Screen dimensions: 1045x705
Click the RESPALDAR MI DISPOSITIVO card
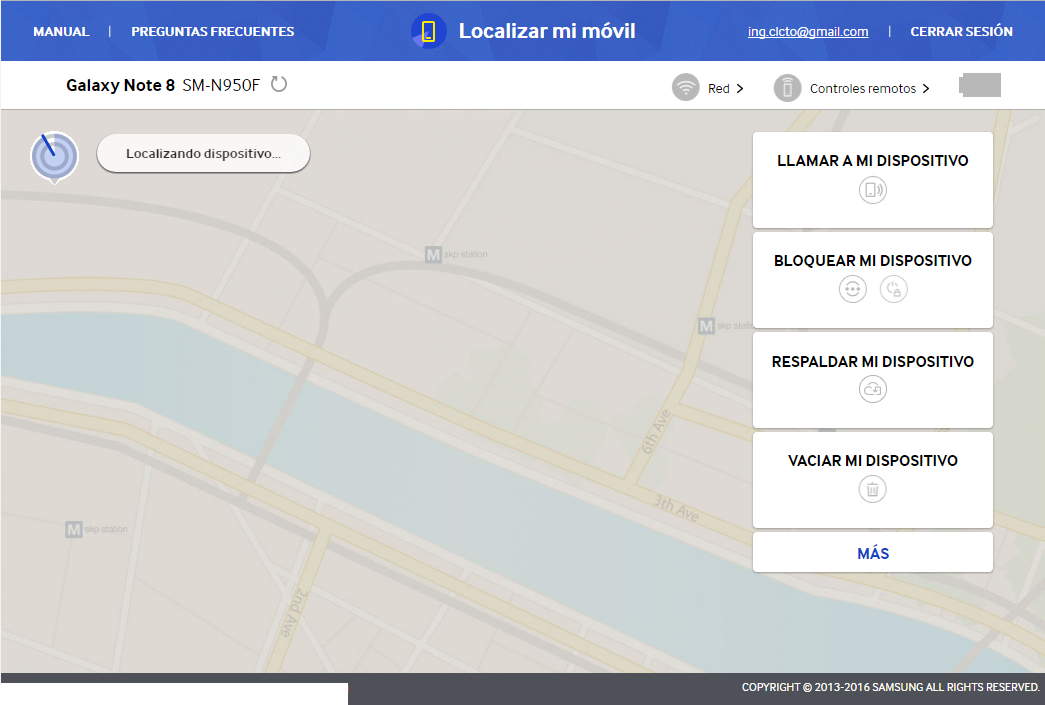click(x=872, y=380)
